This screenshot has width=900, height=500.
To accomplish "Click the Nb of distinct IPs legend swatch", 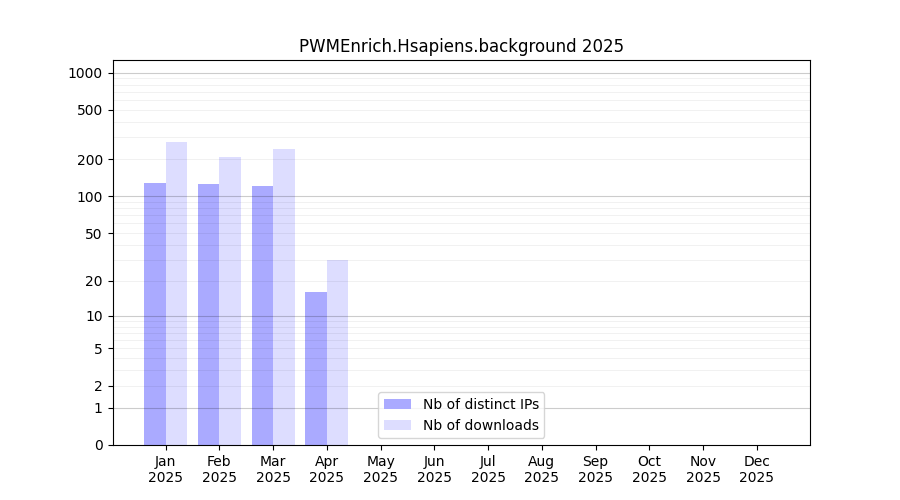I will point(397,404).
